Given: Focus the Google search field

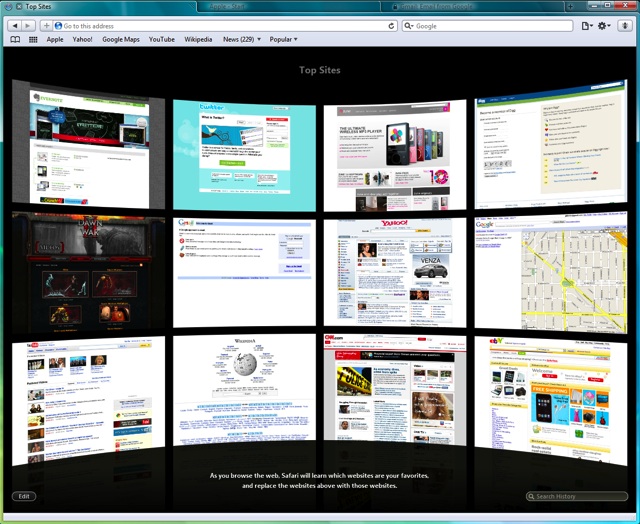Looking at the screenshot, I should pyautogui.click(x=487, y=26).
